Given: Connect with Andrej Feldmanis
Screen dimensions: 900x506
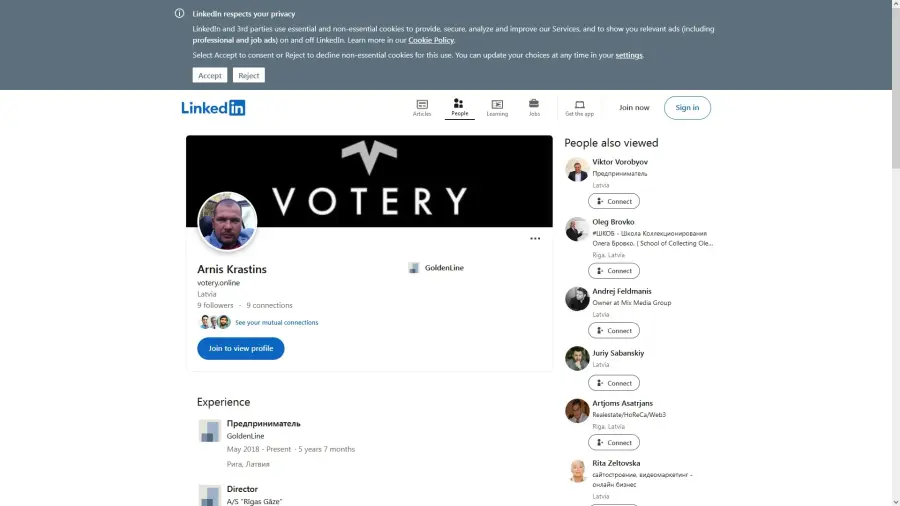Looking at the screenshot, I should tap(614, 330).
